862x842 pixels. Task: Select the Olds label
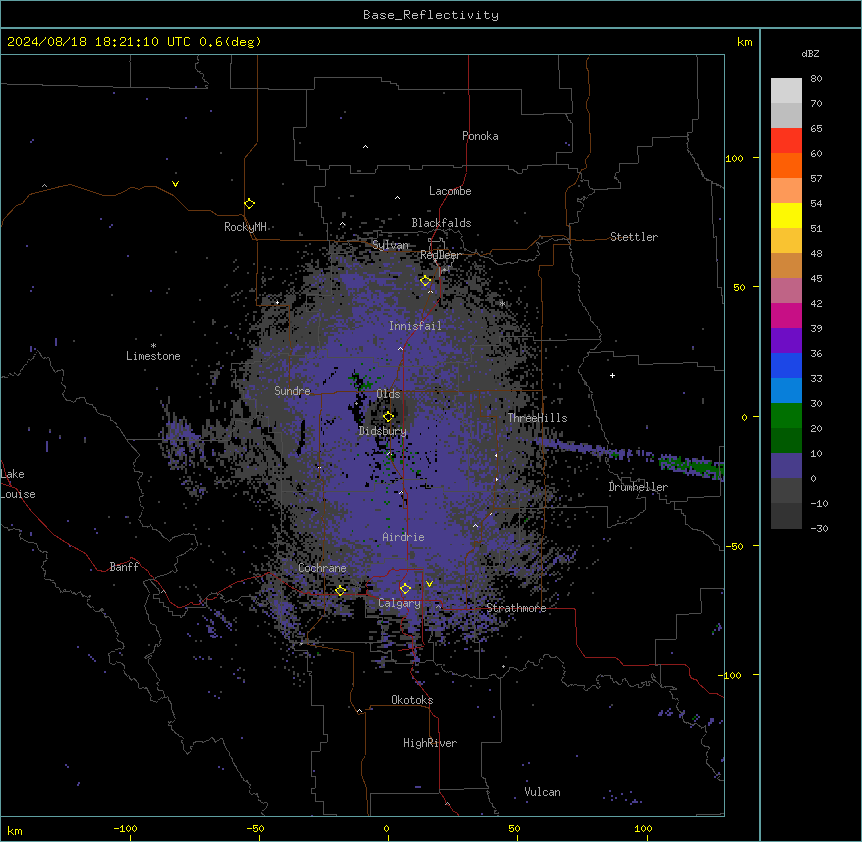pos(388,394)
